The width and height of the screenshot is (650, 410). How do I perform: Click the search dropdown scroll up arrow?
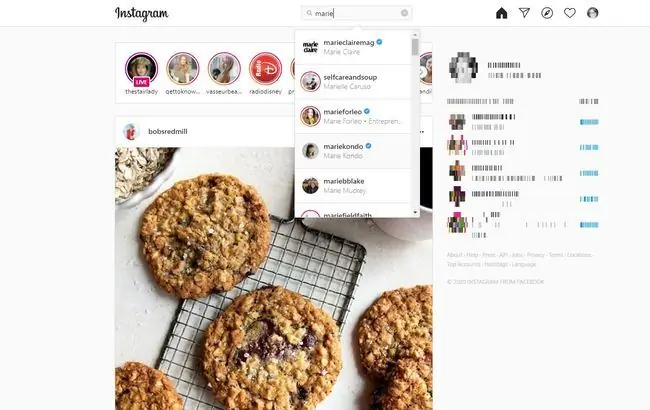[x=415, y=35]
